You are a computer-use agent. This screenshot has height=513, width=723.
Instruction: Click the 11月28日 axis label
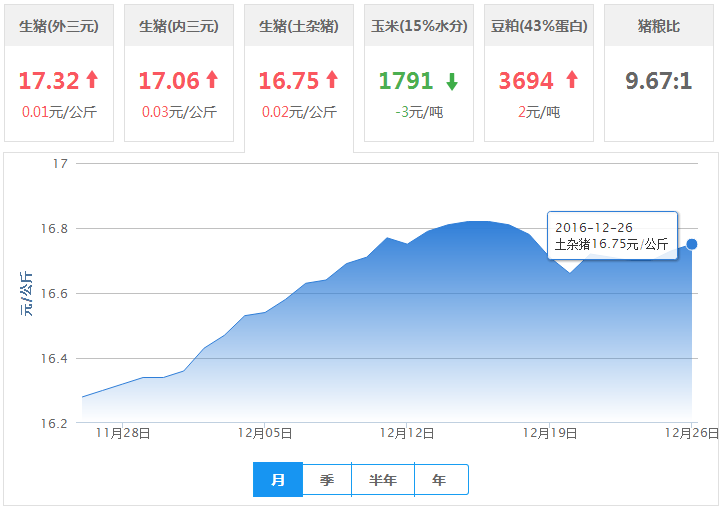pyautogui.click(x=123, y=433)
